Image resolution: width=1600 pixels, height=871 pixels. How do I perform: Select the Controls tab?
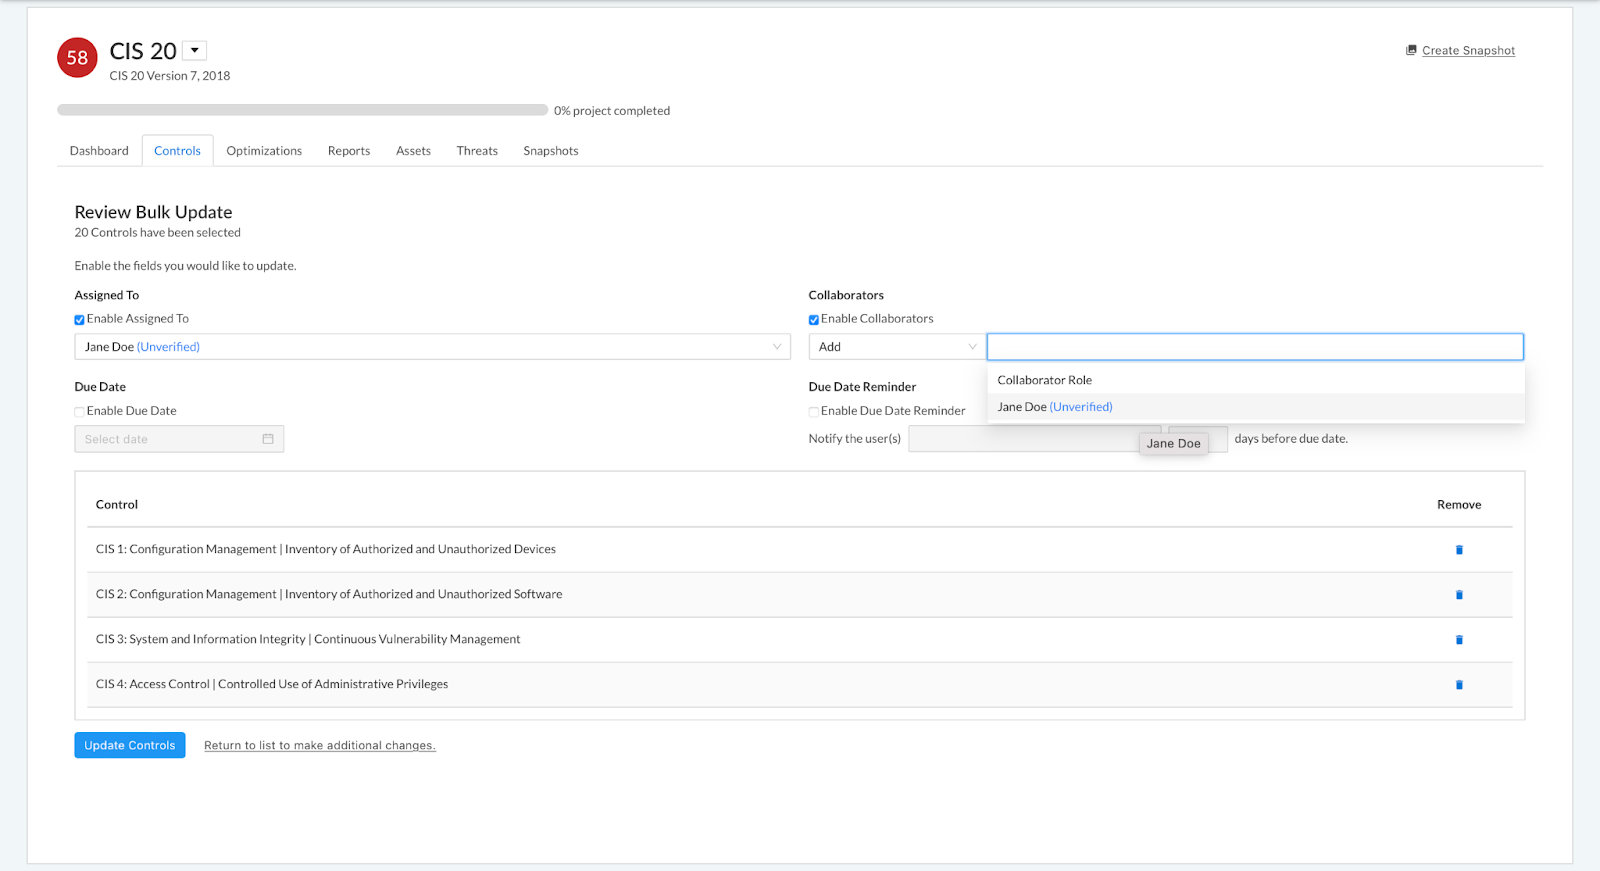tap(177, 151)
